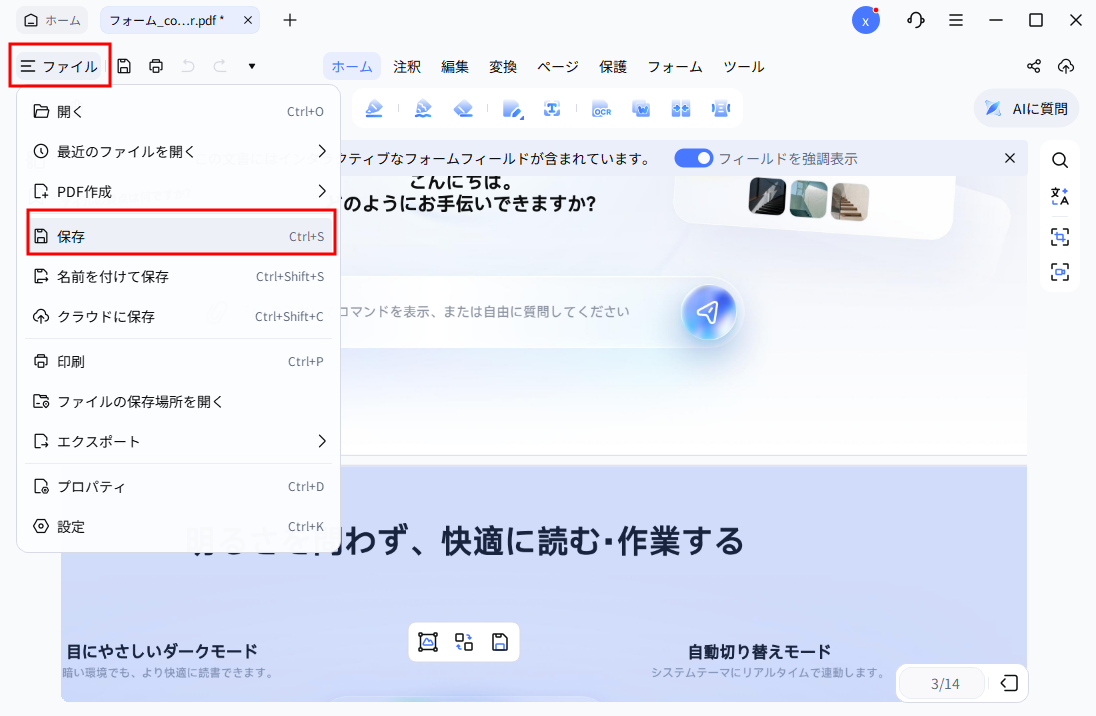Open the search tool in right sidebar
Screen dimensions: 1096x716
[x=1060, y=159]
